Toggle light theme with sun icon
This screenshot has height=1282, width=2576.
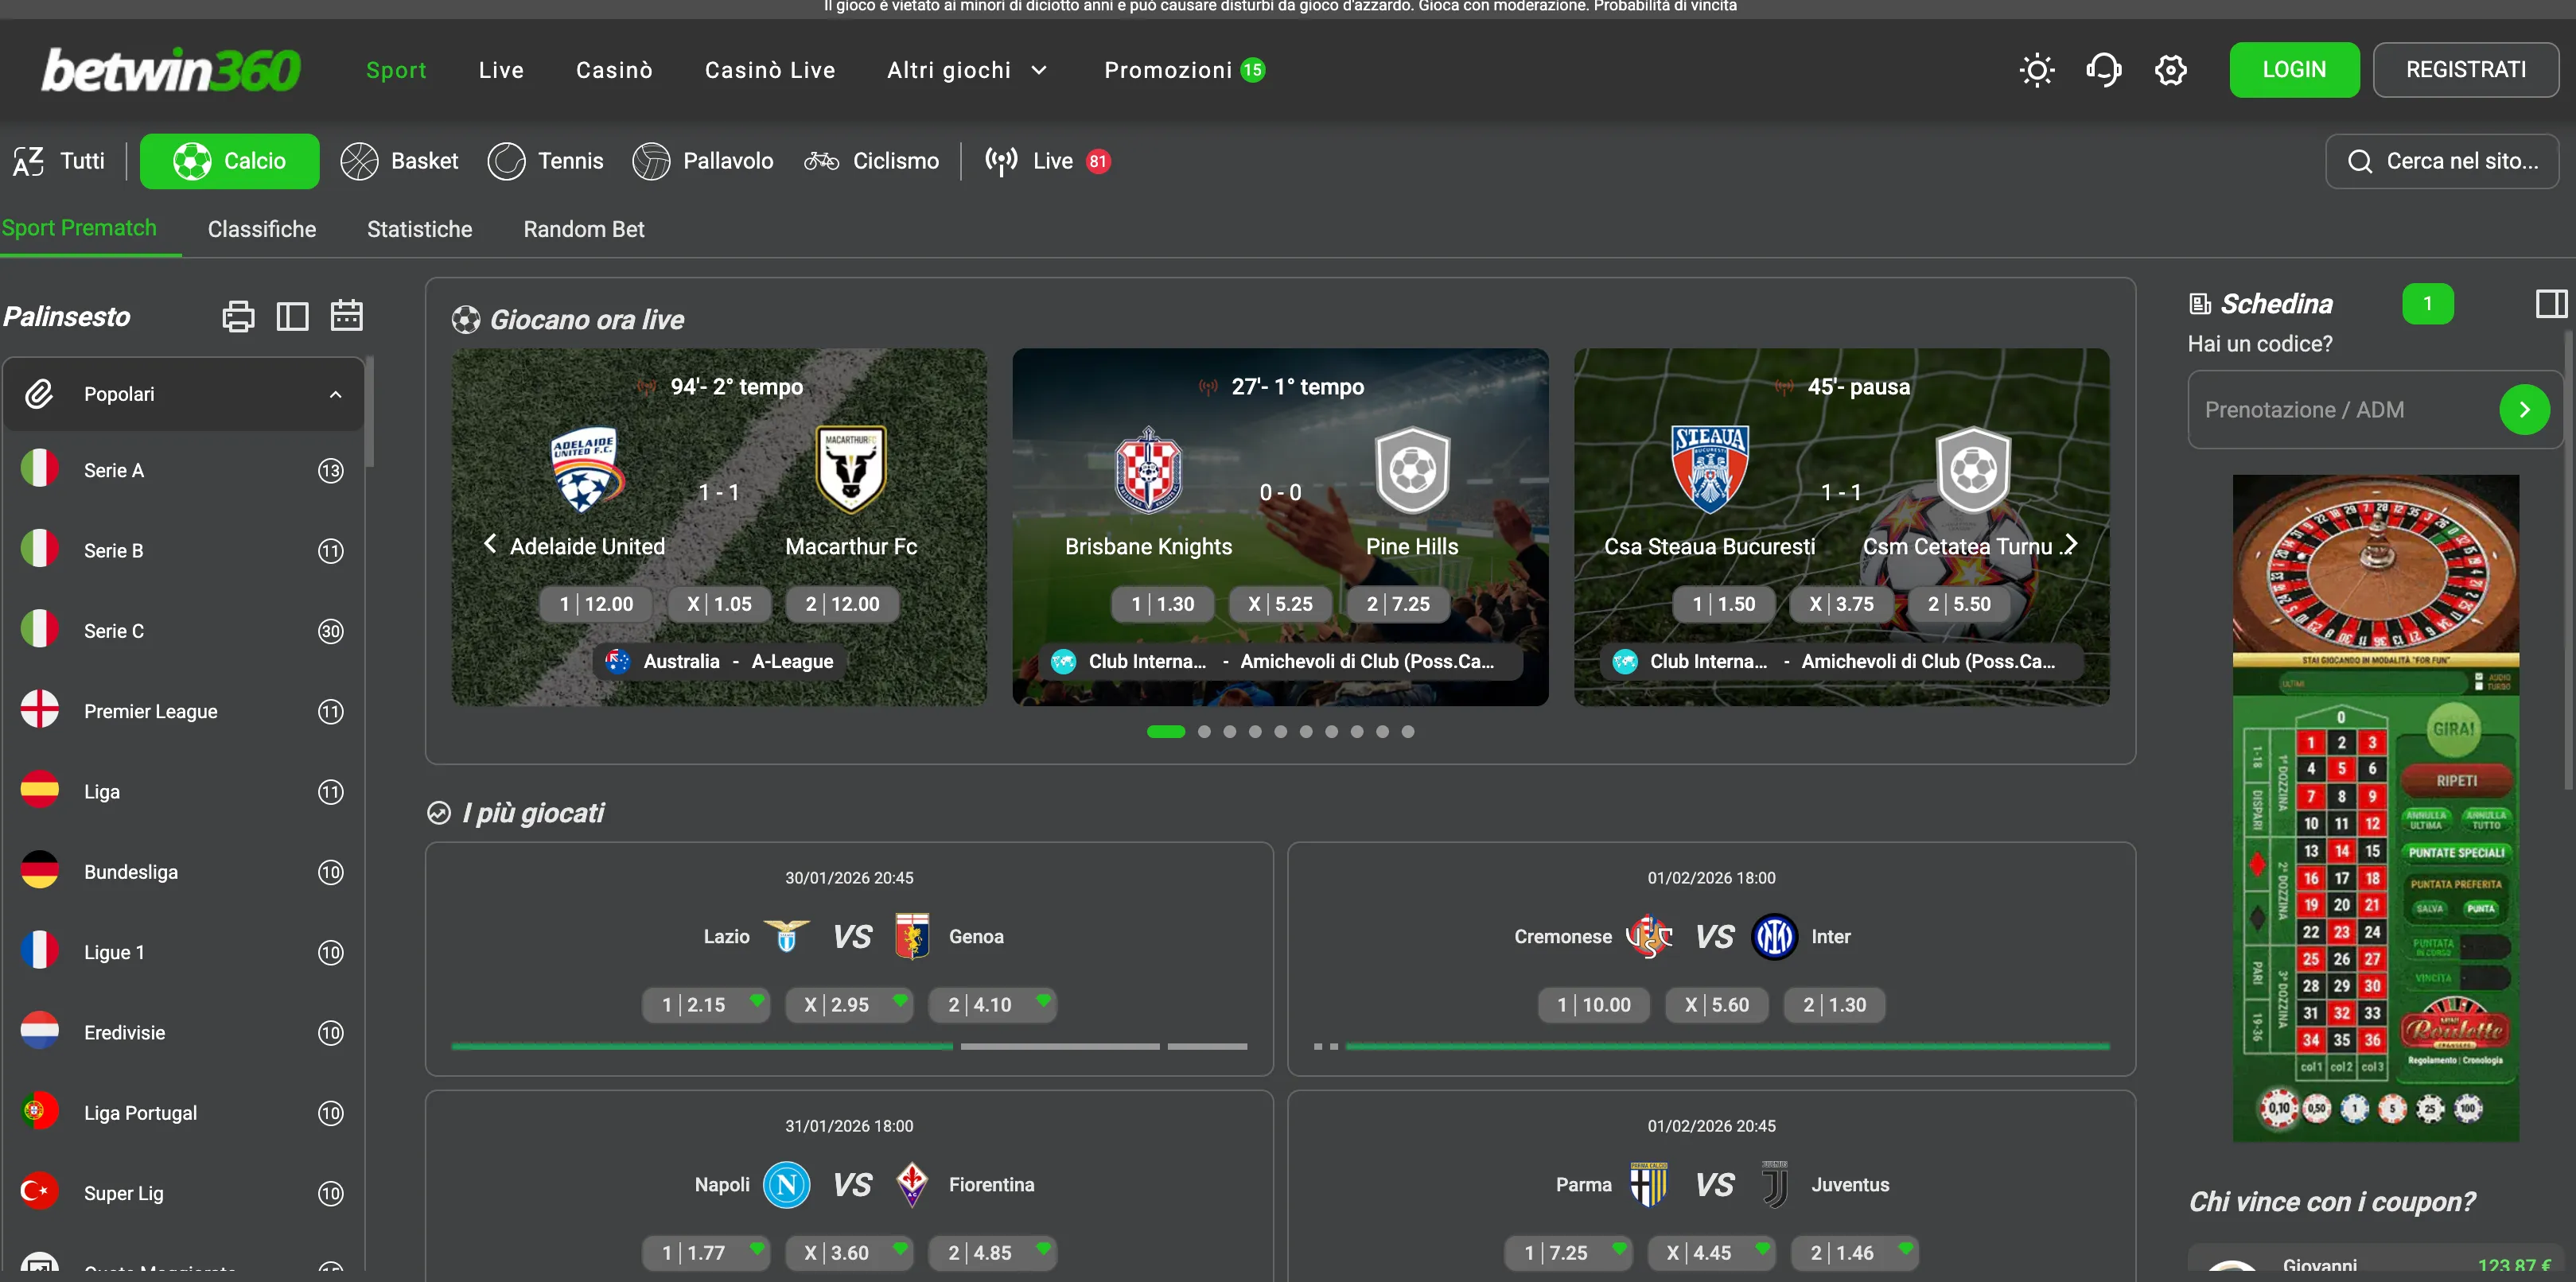(2036, 70)
